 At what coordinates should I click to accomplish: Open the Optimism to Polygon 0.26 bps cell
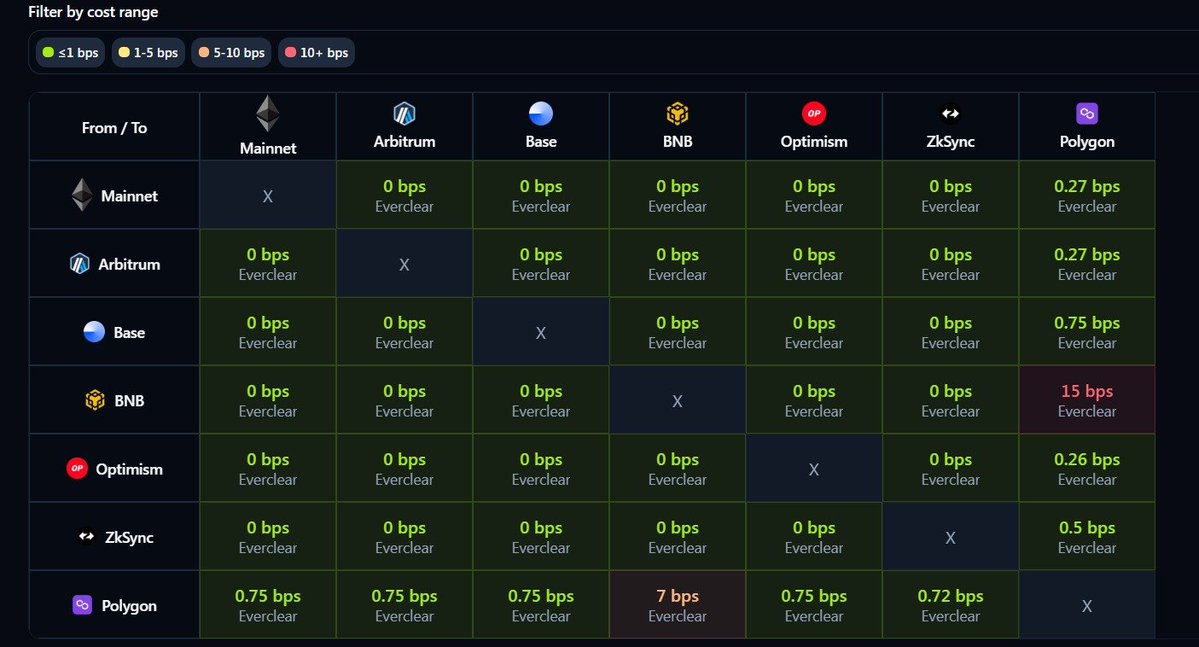(x=1087, y=468)
